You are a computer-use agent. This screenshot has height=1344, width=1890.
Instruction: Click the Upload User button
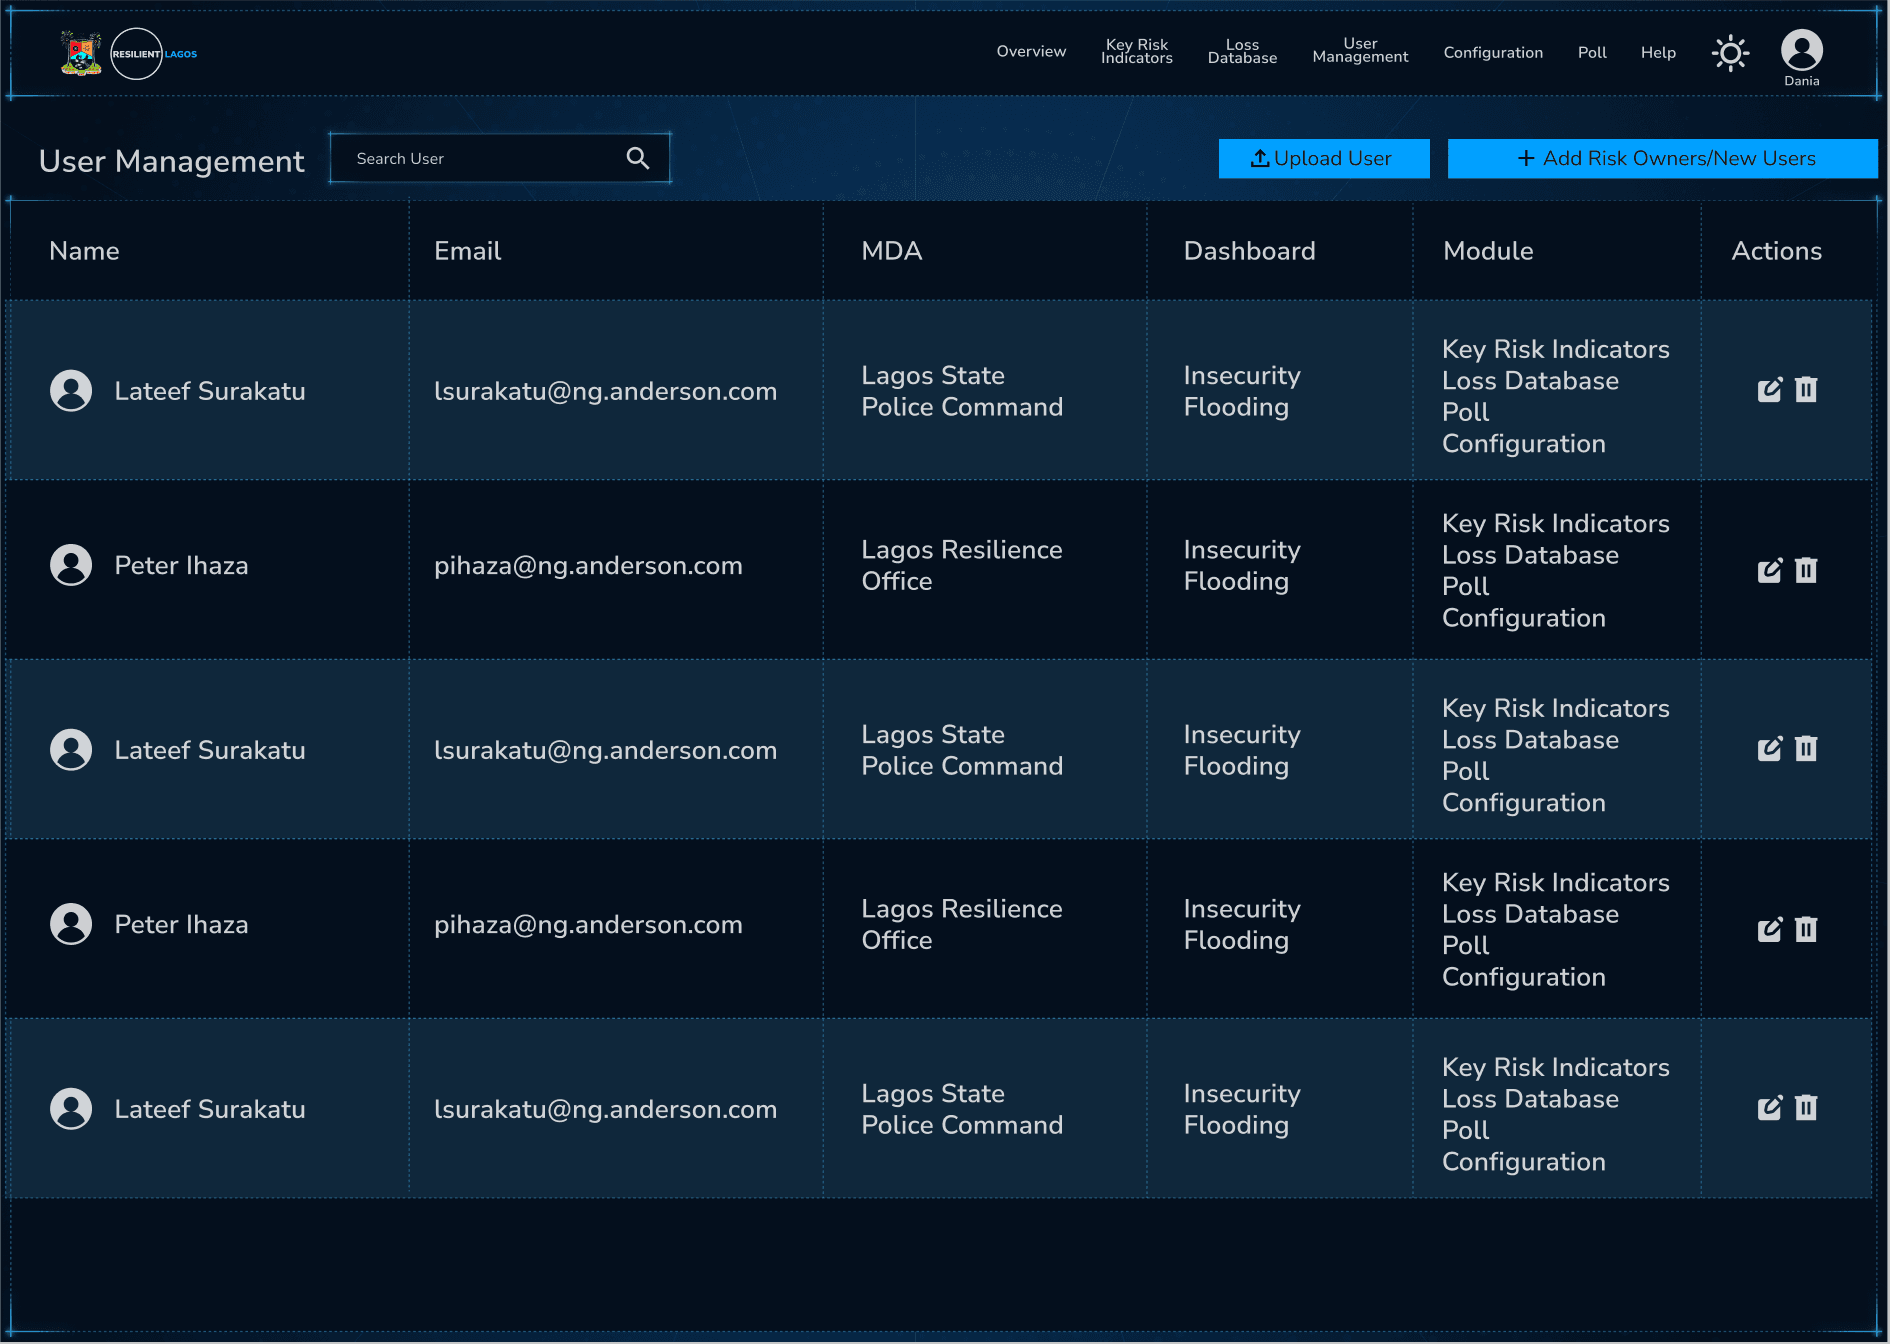[1324, 159]
